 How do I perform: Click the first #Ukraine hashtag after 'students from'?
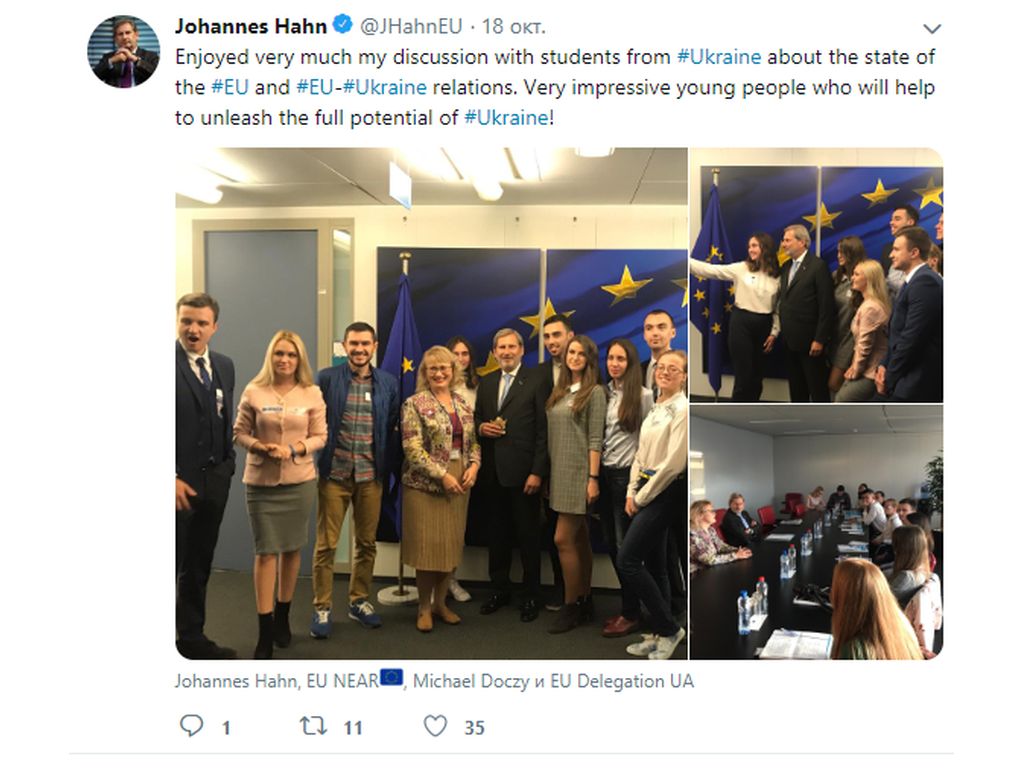click(x=719, y=57)
